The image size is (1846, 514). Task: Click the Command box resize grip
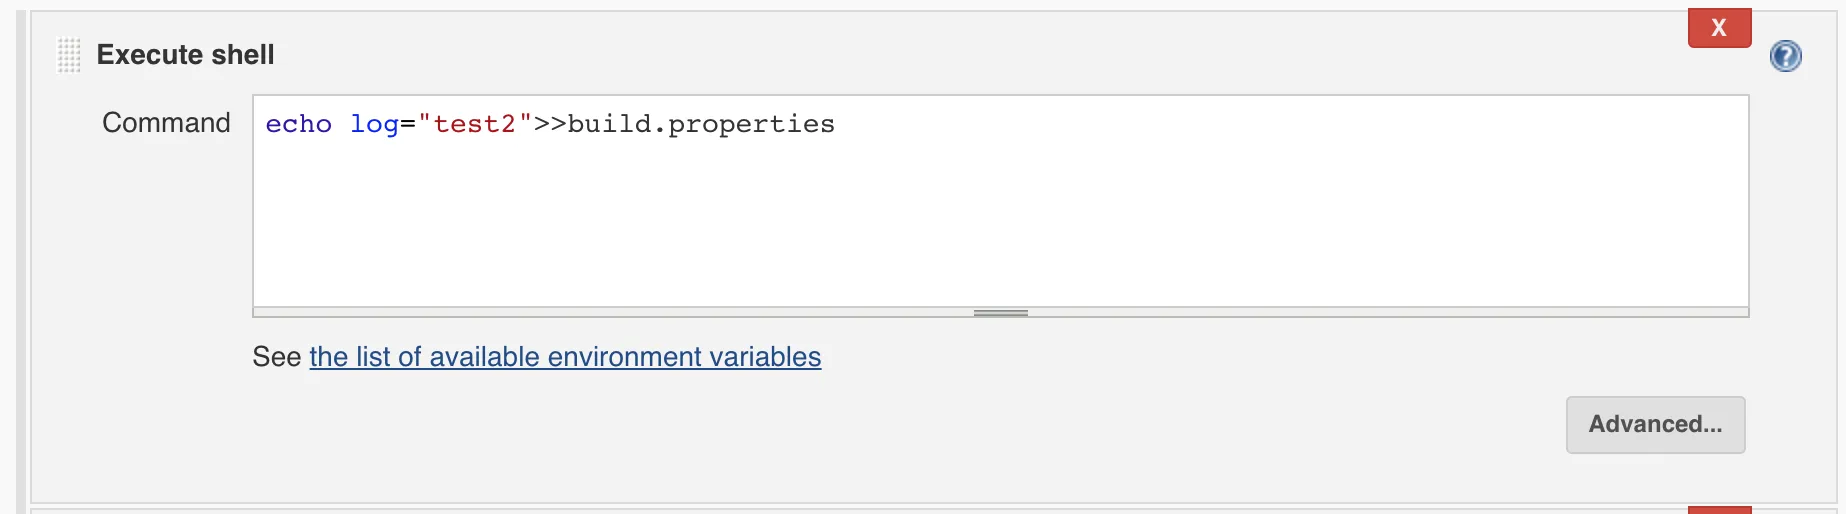(1000, 313)
